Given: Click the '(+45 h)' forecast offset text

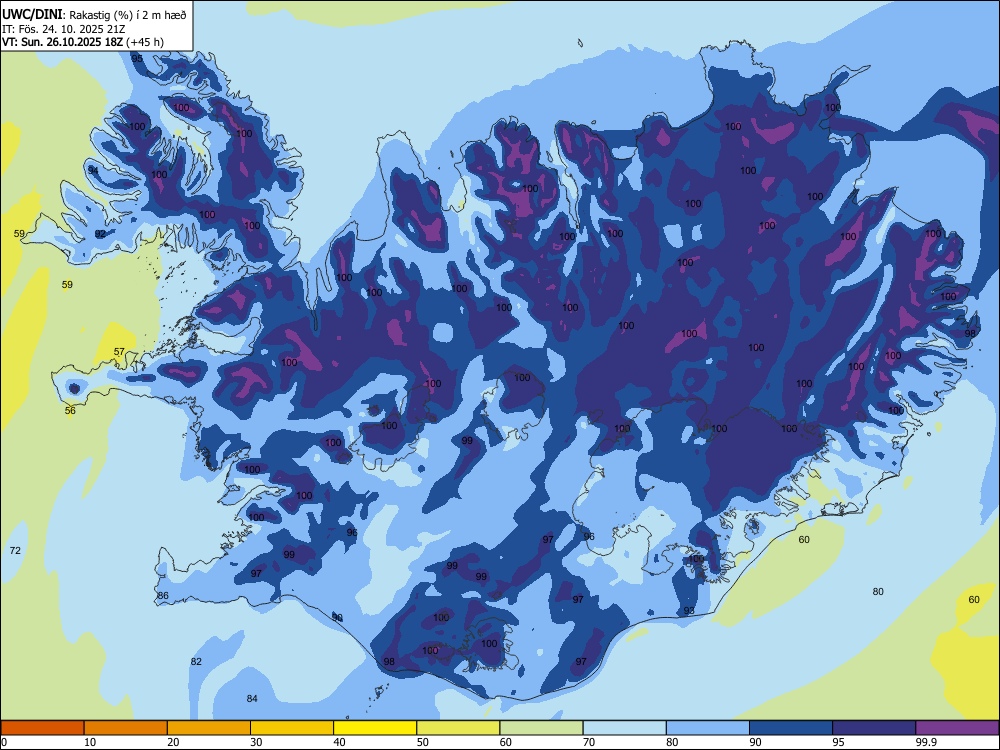Looking at the screenshot, I should 145,42.
